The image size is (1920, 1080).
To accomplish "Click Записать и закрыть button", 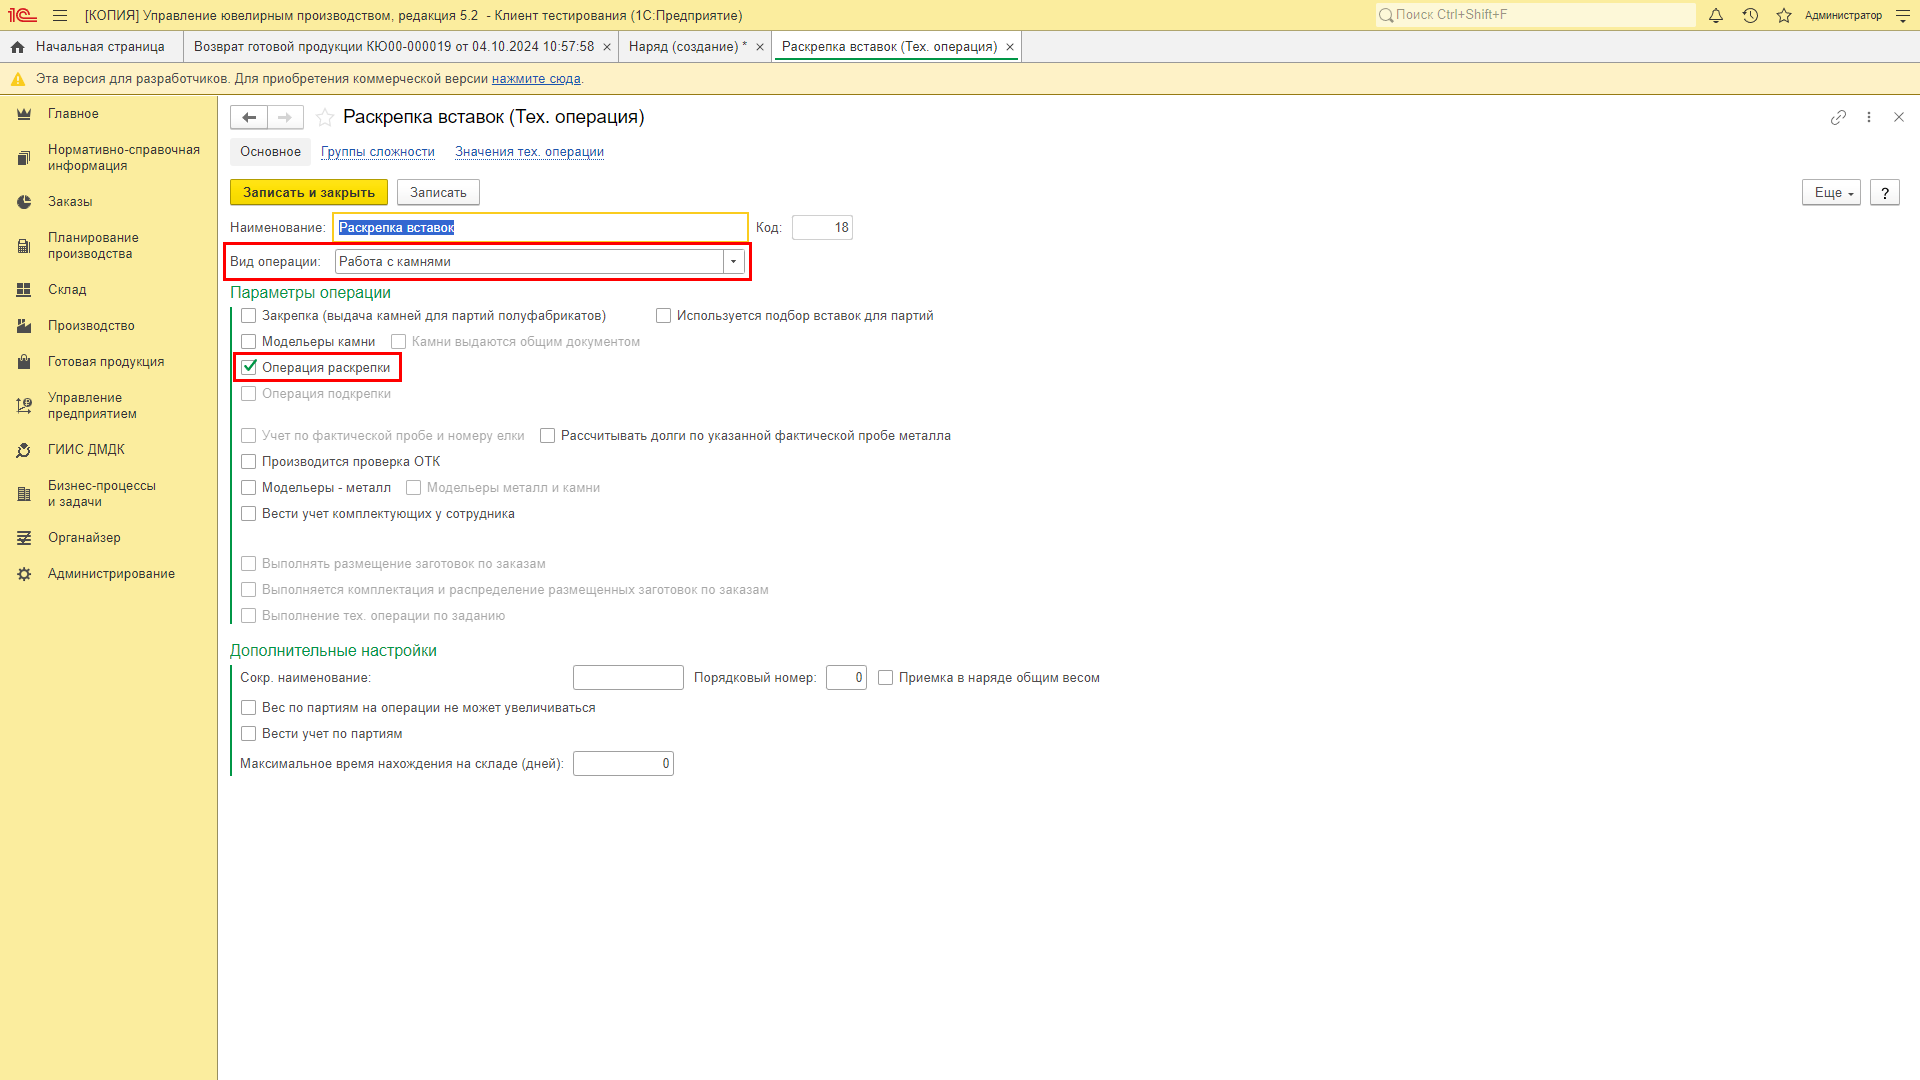I will point(309,193).
